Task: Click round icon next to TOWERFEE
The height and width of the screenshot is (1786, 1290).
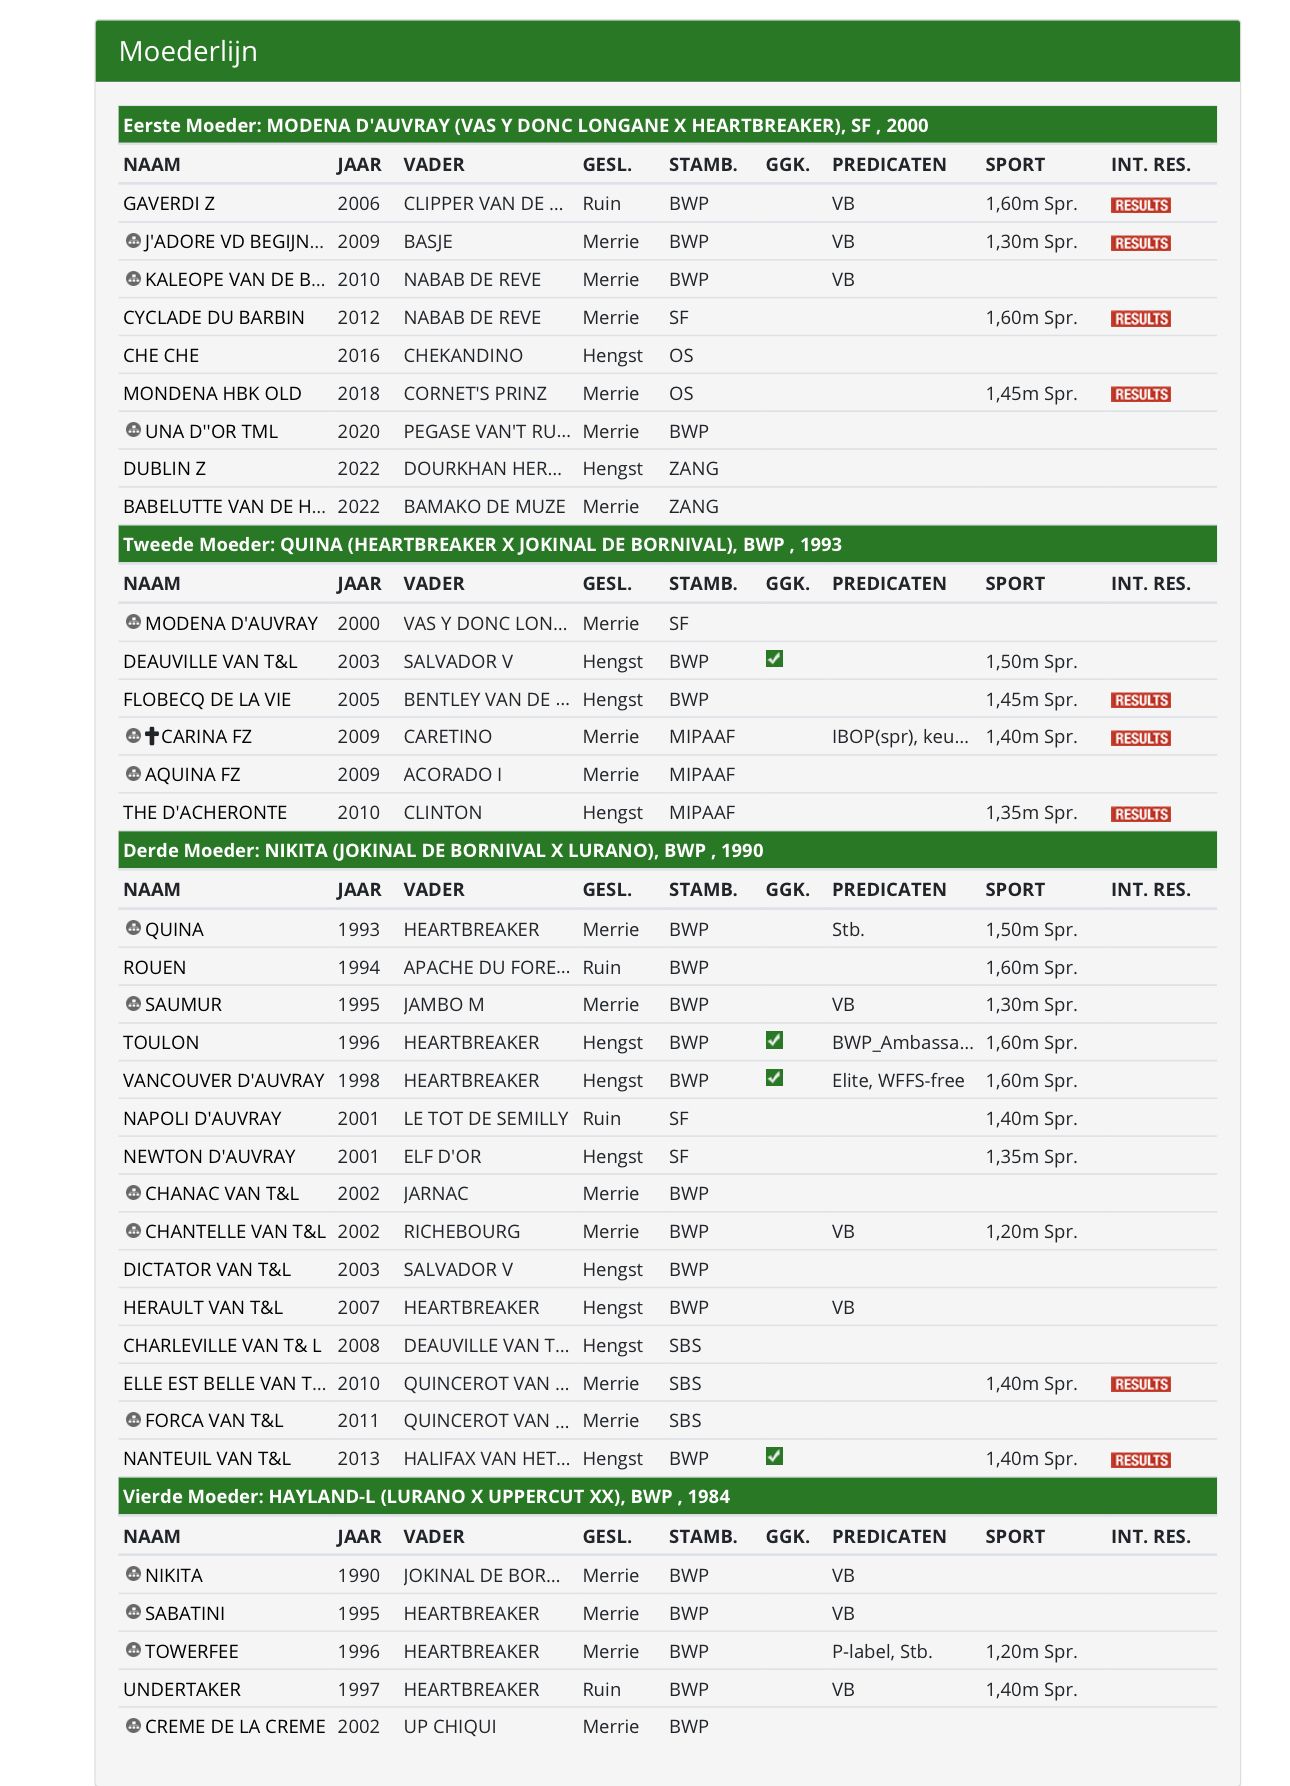Action: tap(133, 1650)
